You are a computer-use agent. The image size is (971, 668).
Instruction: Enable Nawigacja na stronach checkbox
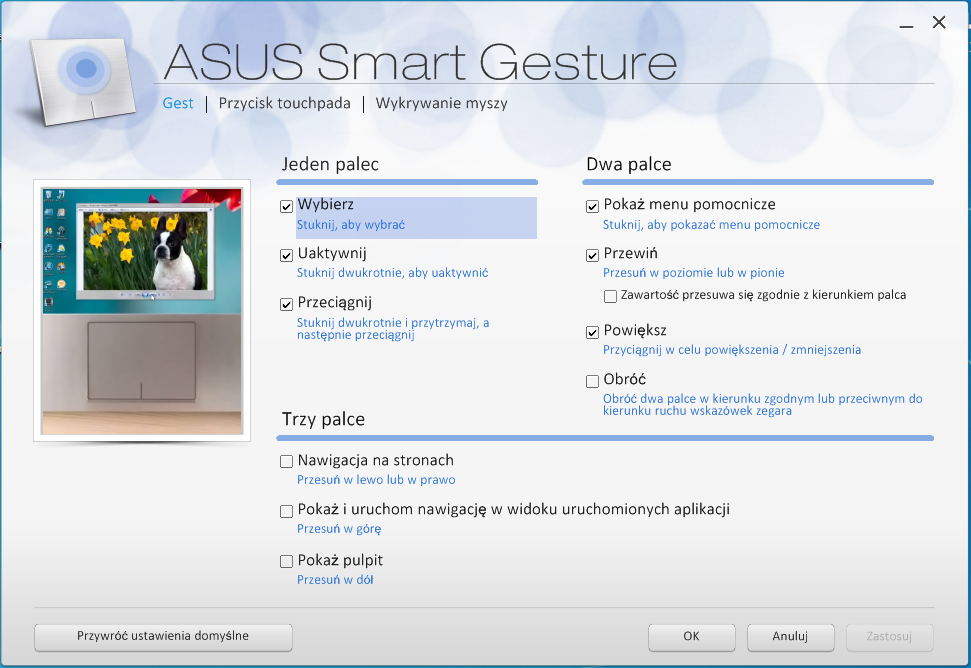pyautogui.click(x=286, y=461)
